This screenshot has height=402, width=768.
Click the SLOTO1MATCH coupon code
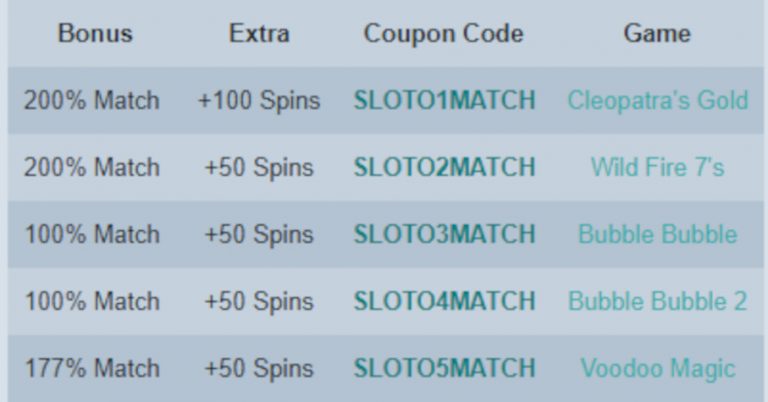[x=444, y=100]
